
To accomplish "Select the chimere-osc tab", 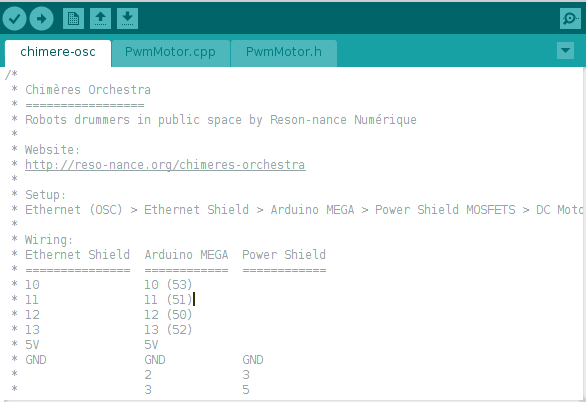I will coord(58,52).
